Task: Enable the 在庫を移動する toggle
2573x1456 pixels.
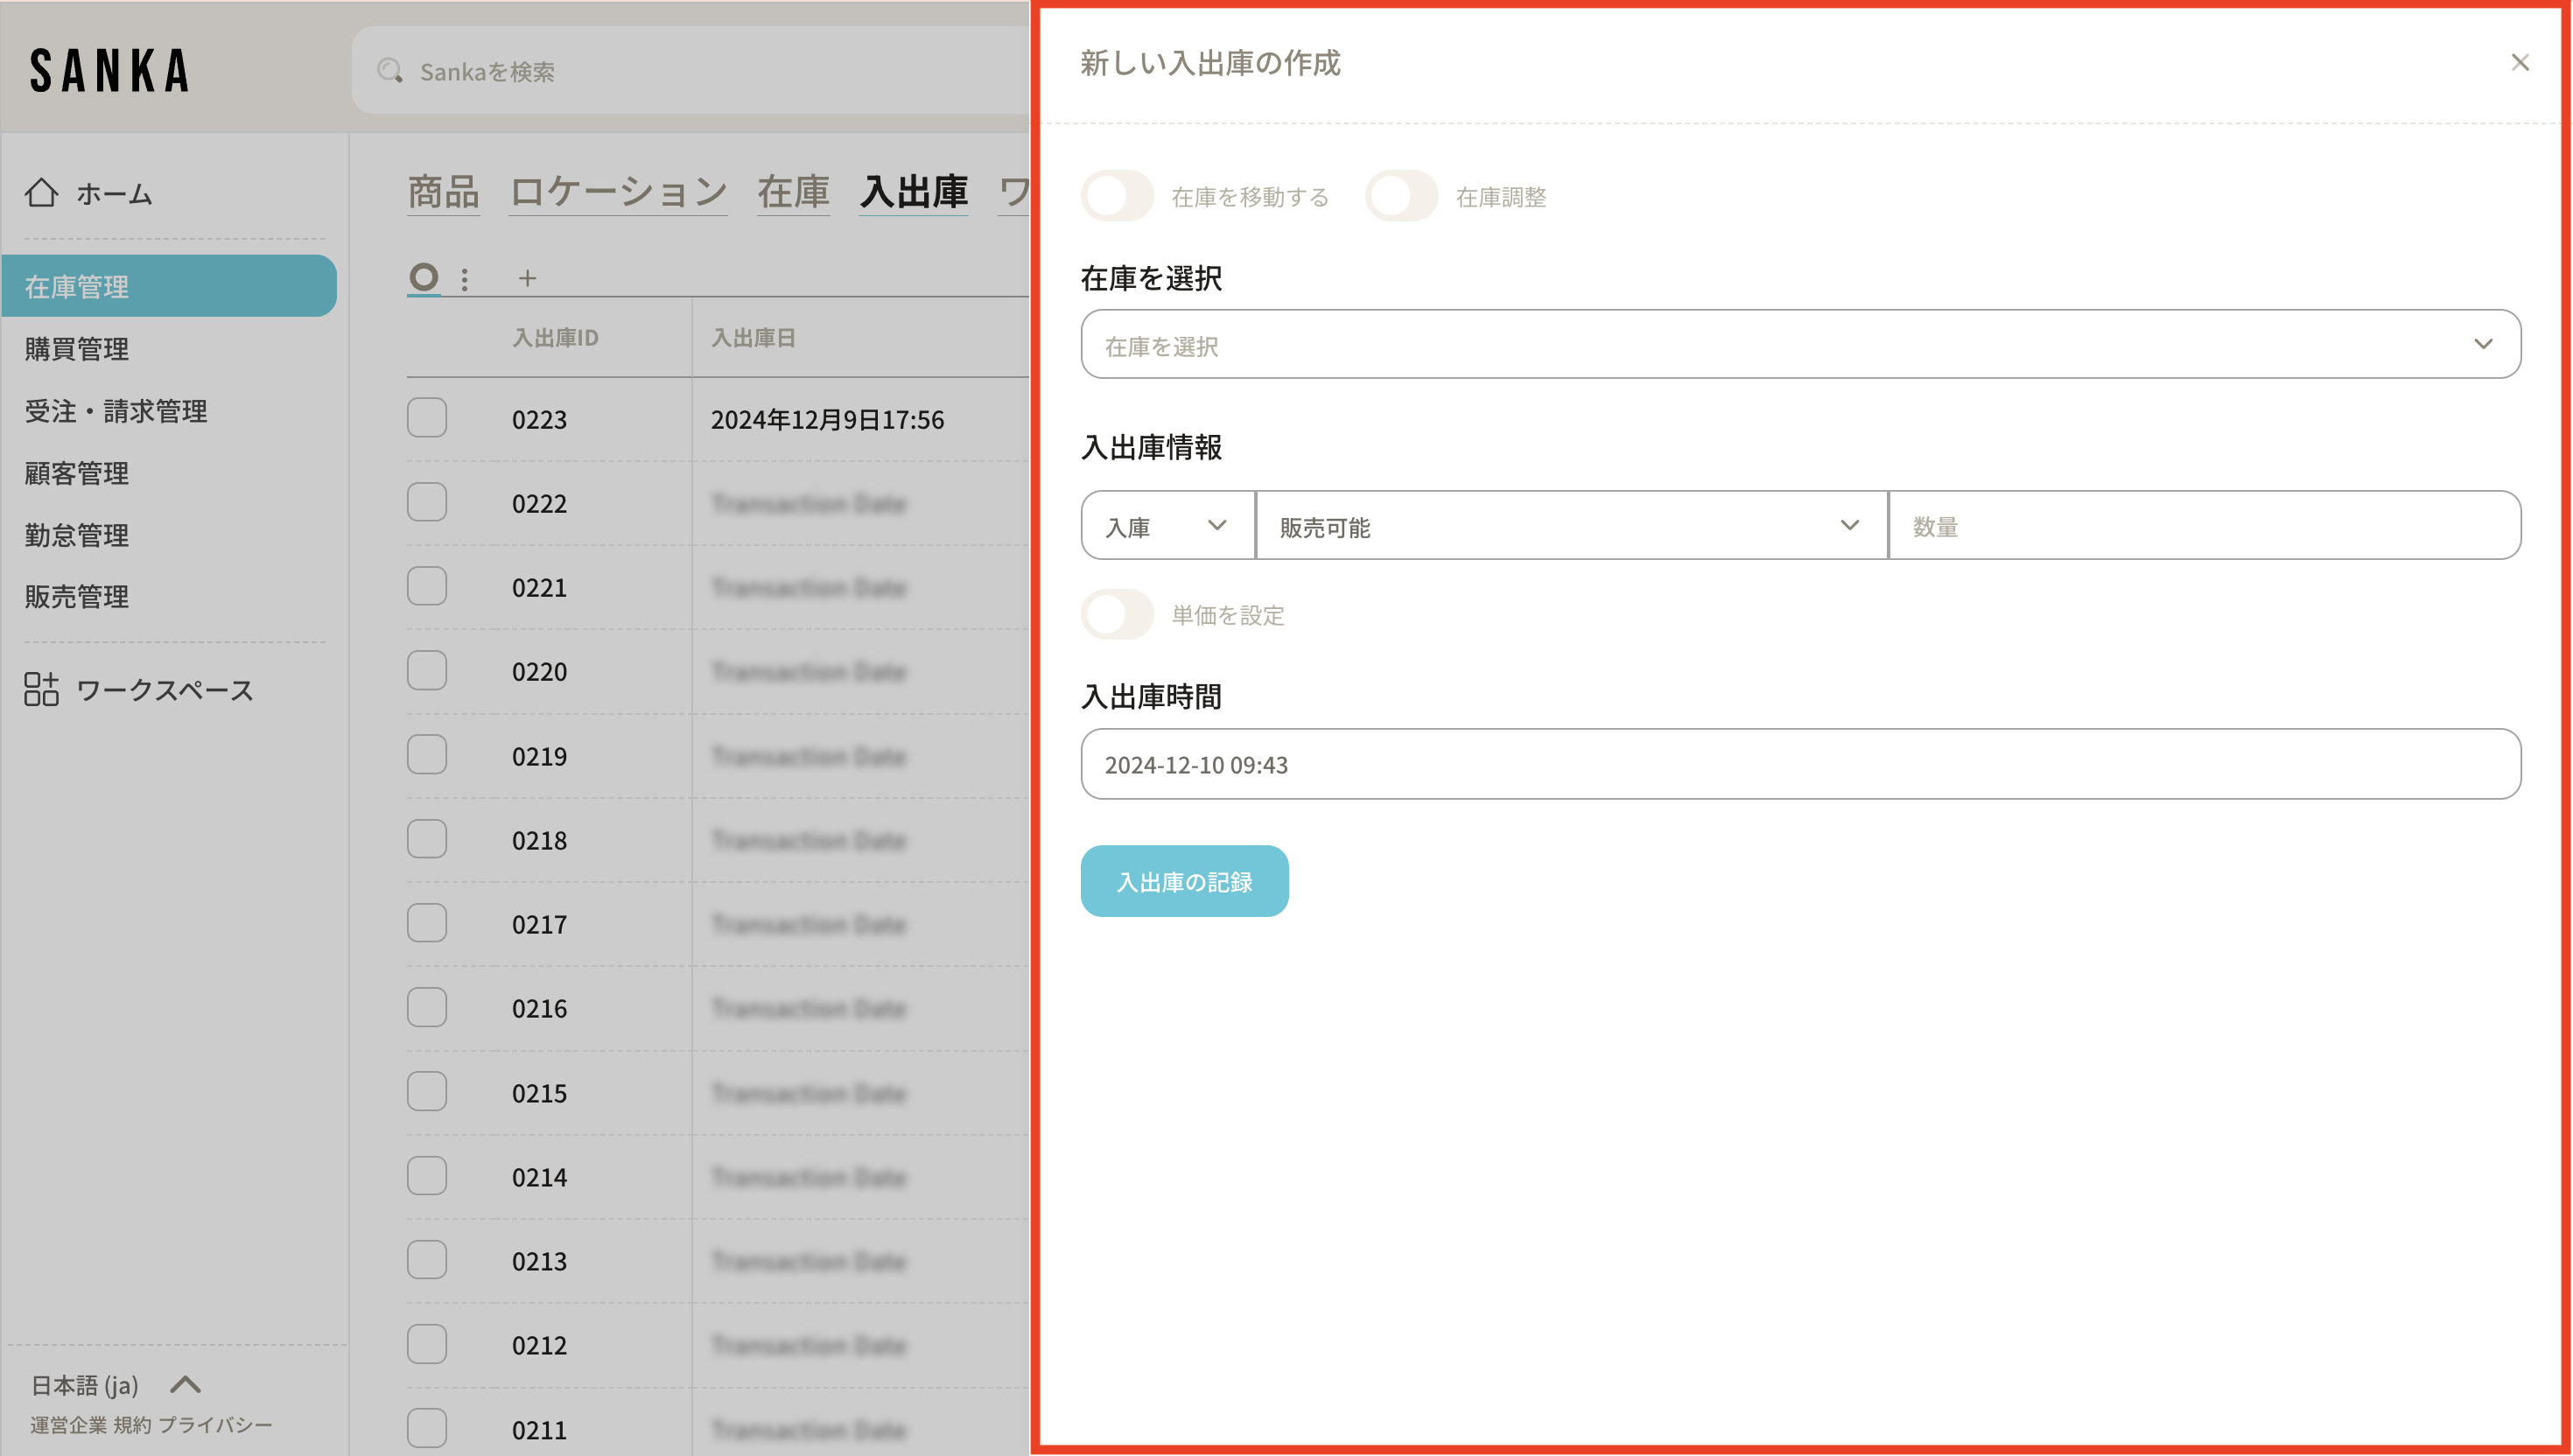Action: tap(1116, 196)
